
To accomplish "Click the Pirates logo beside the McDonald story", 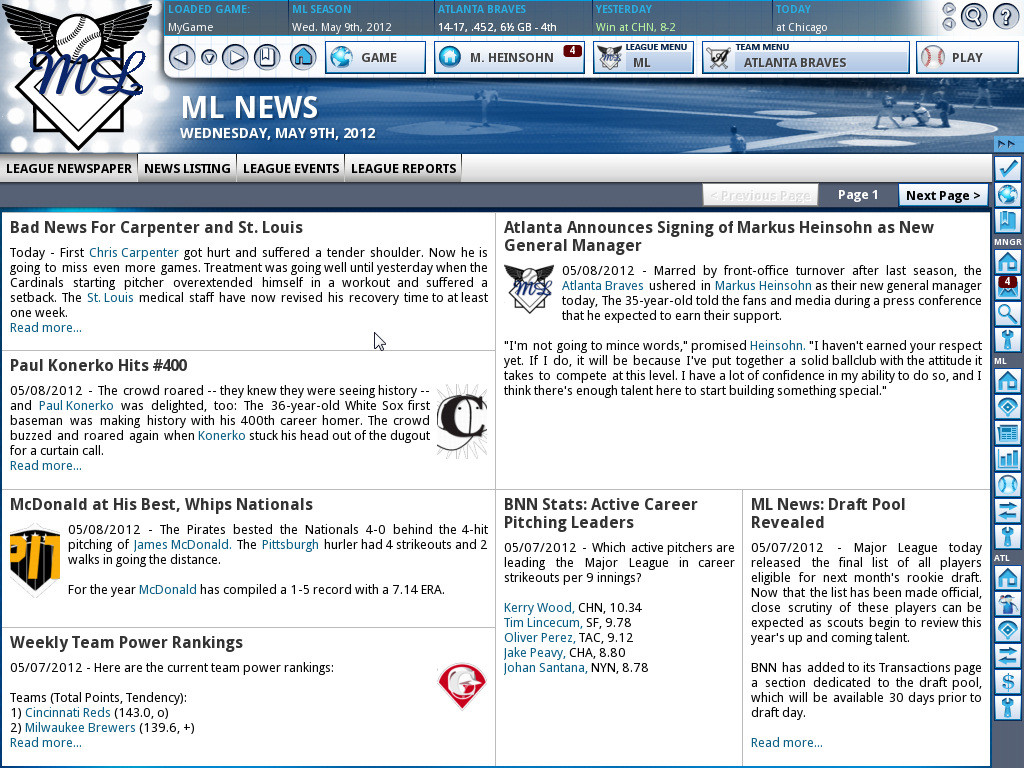I will (35, 560).
